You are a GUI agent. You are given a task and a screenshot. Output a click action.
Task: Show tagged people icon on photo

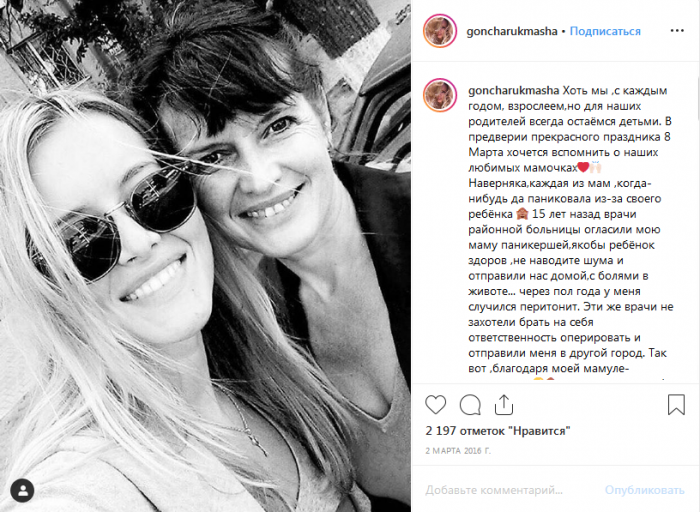point(22,491)
